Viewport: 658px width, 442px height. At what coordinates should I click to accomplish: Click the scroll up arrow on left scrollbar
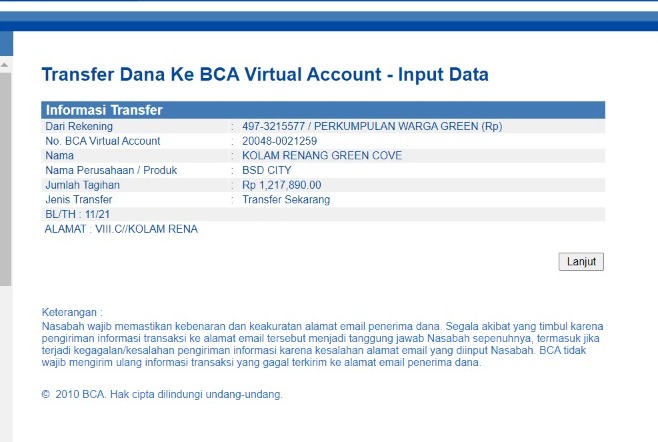[x=5, y=65]
